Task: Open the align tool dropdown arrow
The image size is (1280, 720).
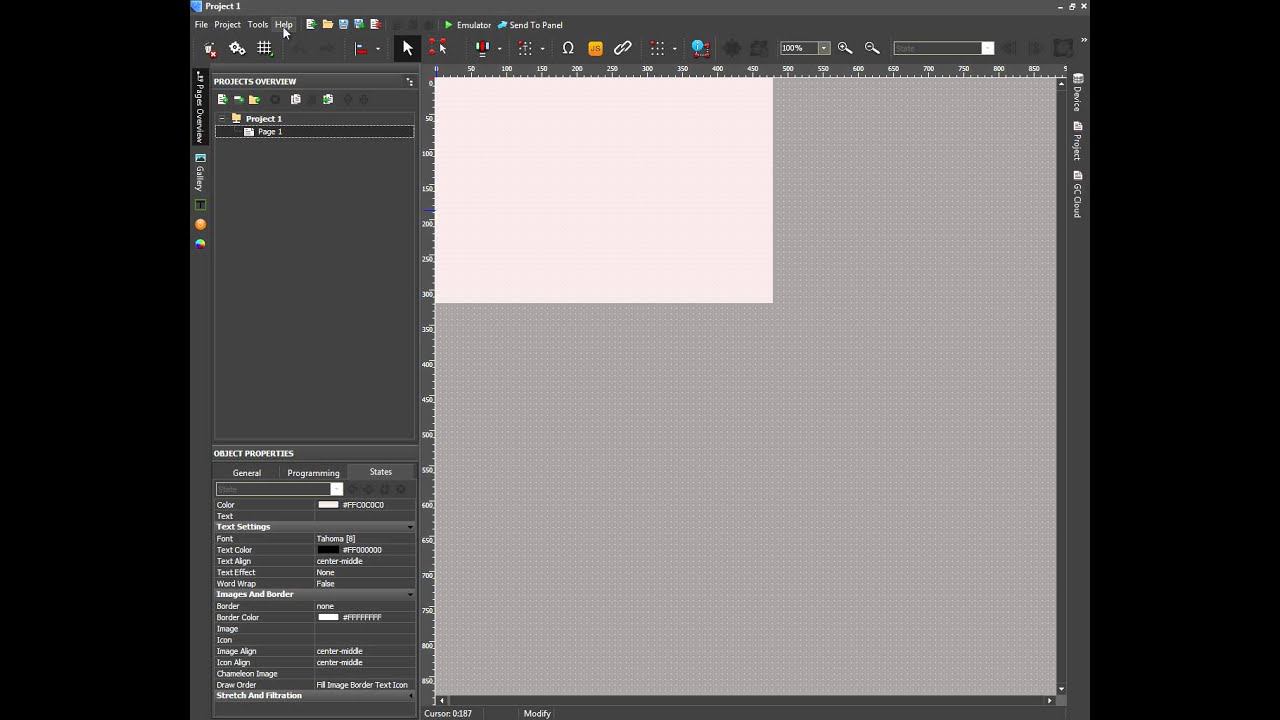Action: pyautogui.click(x=378, y=49)
